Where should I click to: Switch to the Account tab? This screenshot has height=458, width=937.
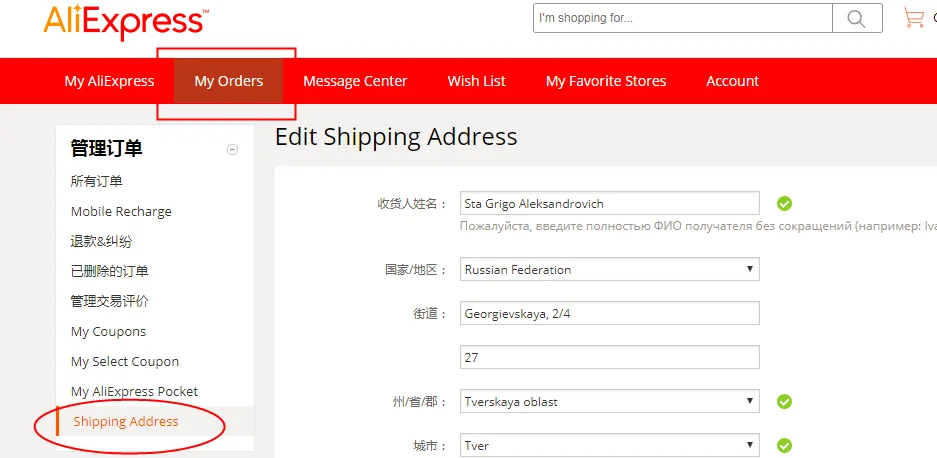733,81
